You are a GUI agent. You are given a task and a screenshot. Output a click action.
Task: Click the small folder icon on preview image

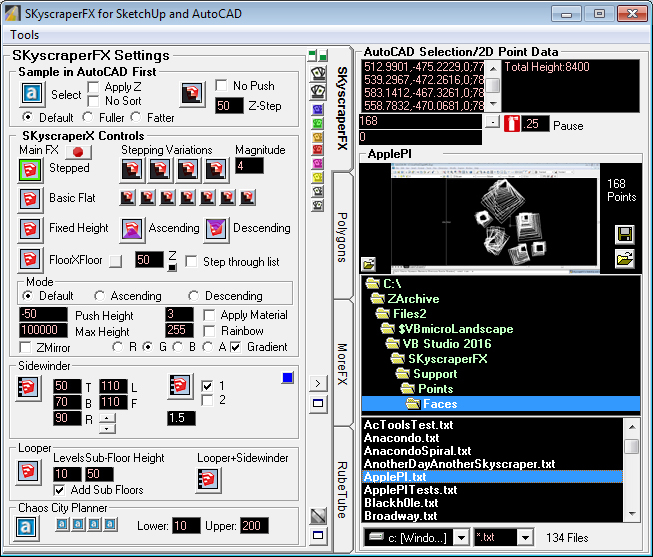click(369, 264)
